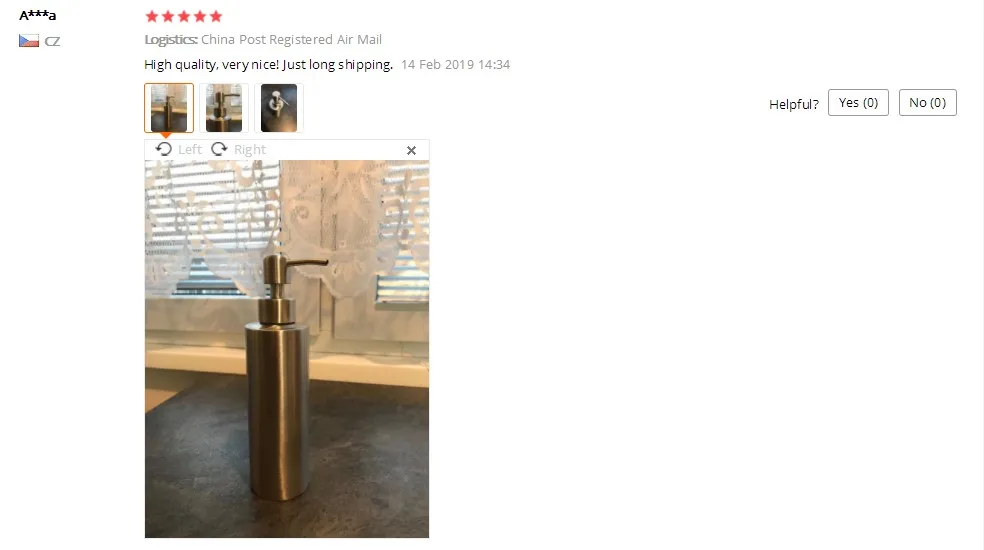Click the enlarged soap dispenser photo
Image resolution: width=984 pixels, height=550 pixels.
click(x=287, y=349)
